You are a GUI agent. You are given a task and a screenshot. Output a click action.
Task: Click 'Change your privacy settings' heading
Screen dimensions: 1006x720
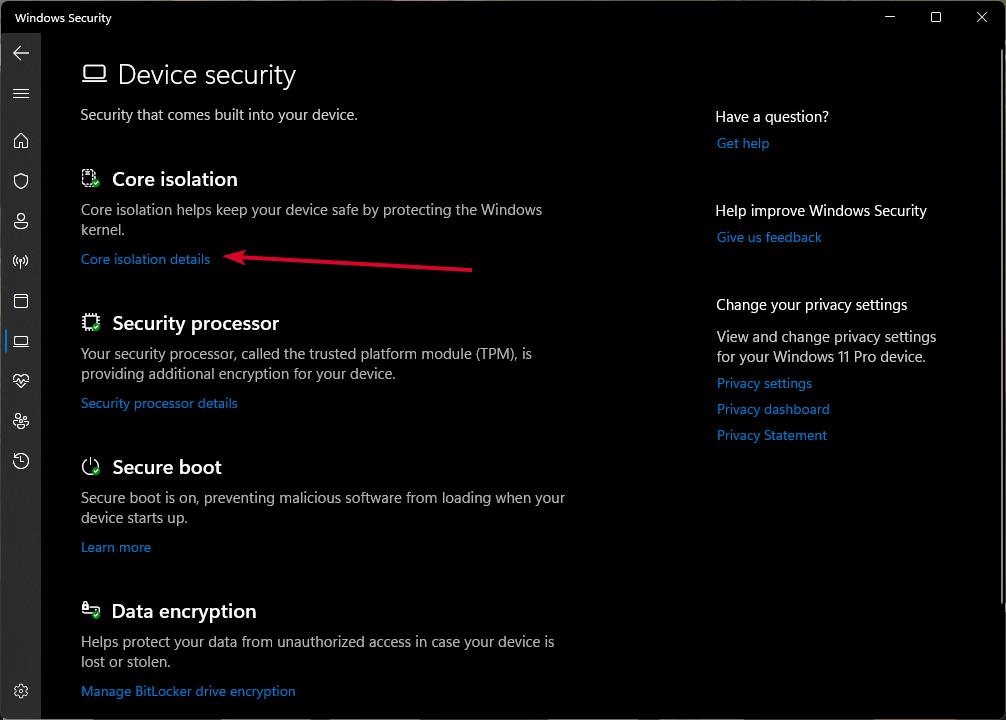click(x=812, y=305)
